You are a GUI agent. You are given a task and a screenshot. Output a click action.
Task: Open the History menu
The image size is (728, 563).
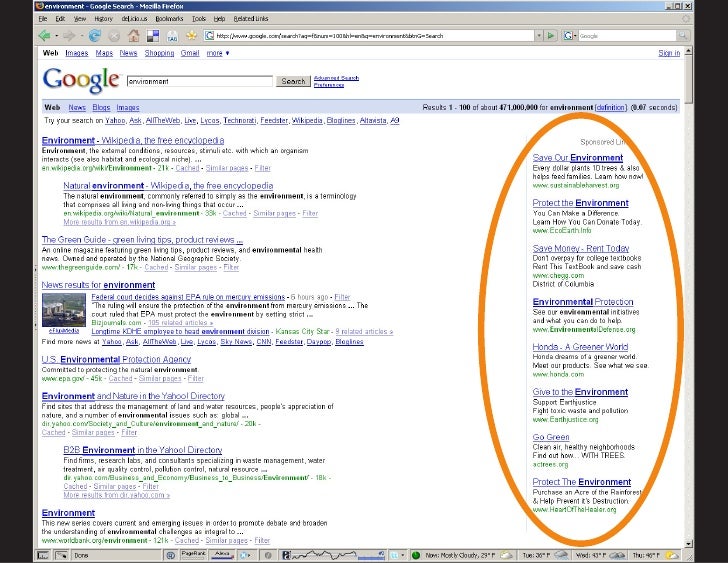click(x=103, y=19)
